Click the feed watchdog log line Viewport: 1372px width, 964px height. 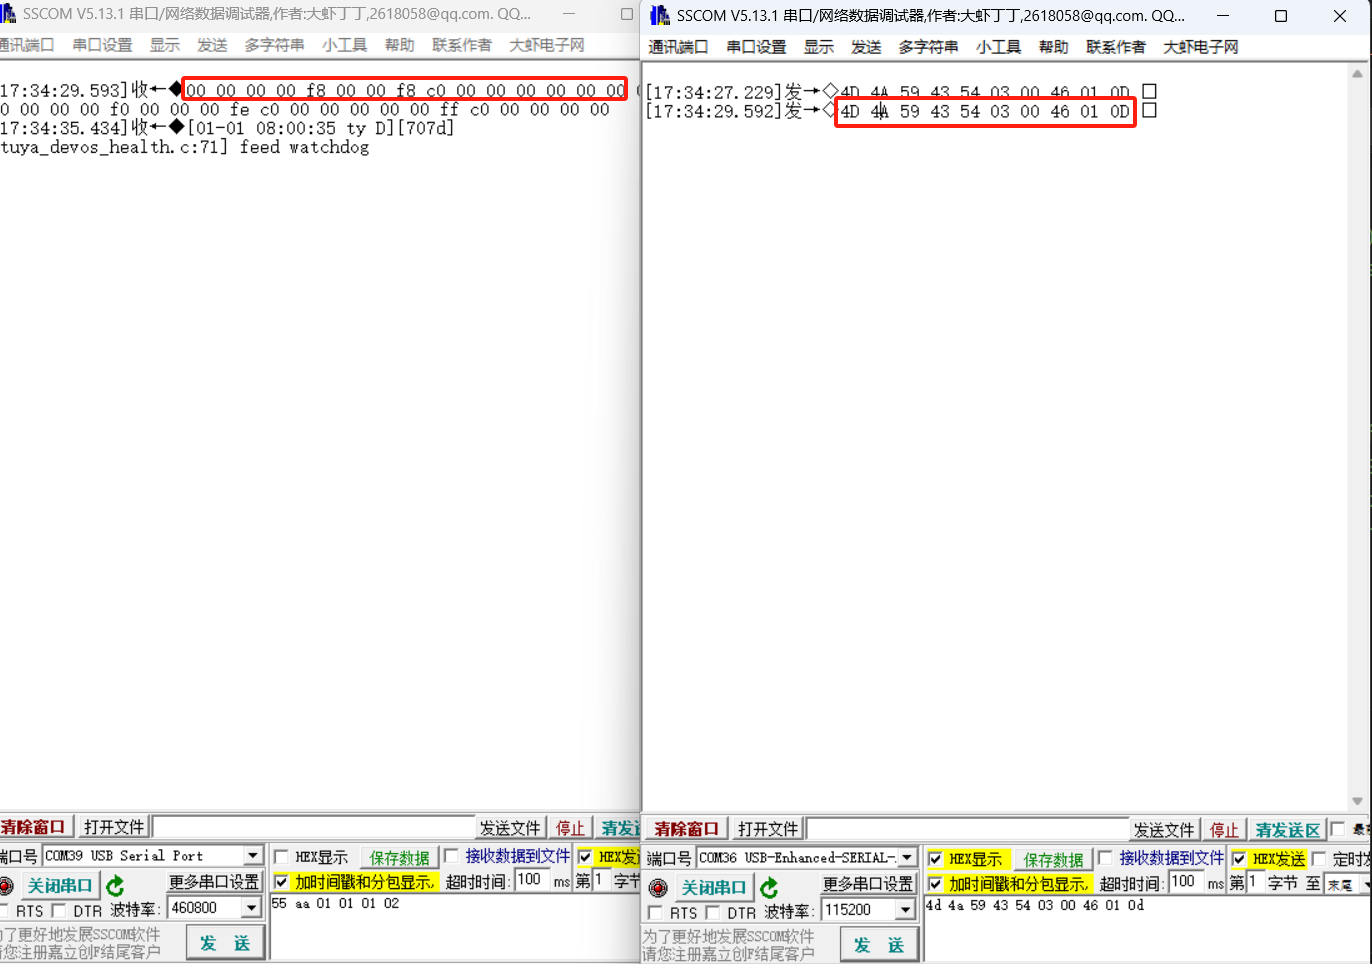pyautogui.click(x=185, y=147)
